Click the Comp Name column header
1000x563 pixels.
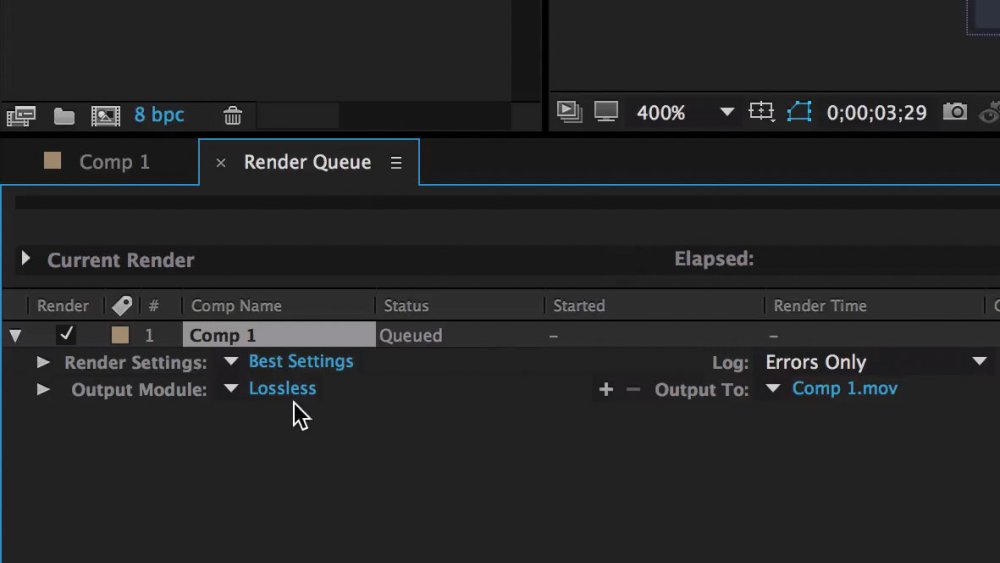[x=237, y=306]
